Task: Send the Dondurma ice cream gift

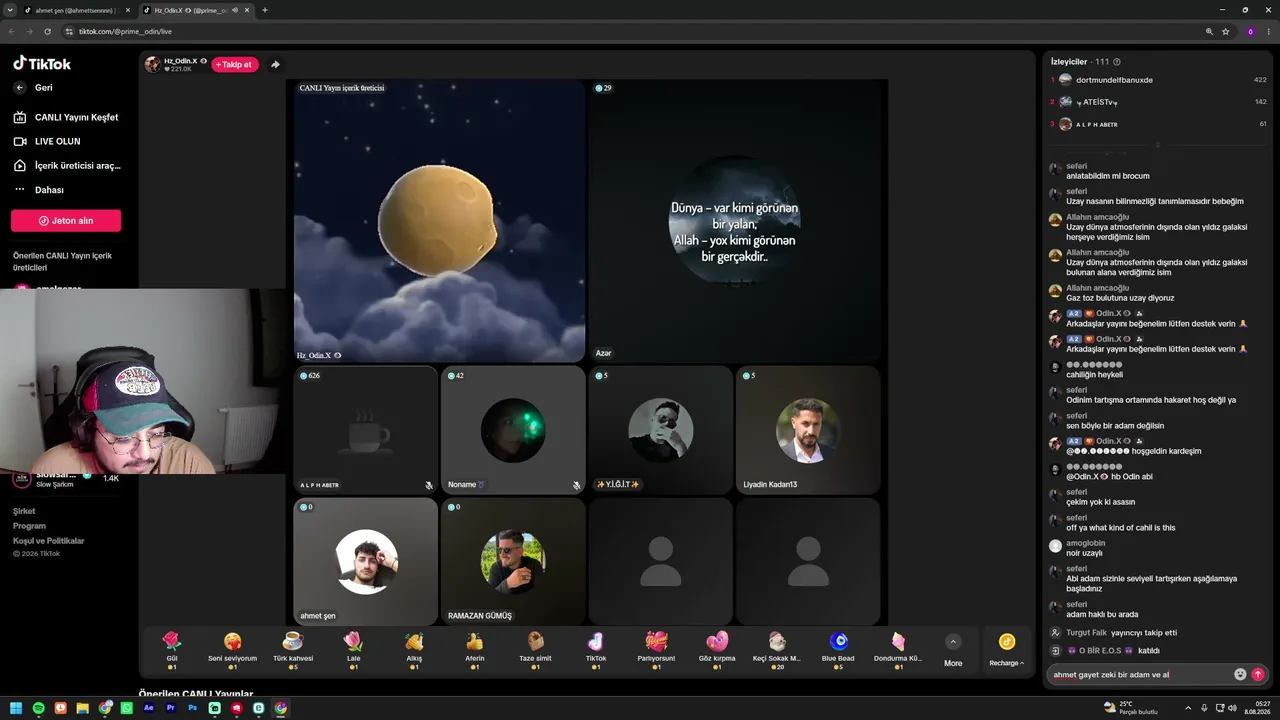Action: tap(898, 649)
